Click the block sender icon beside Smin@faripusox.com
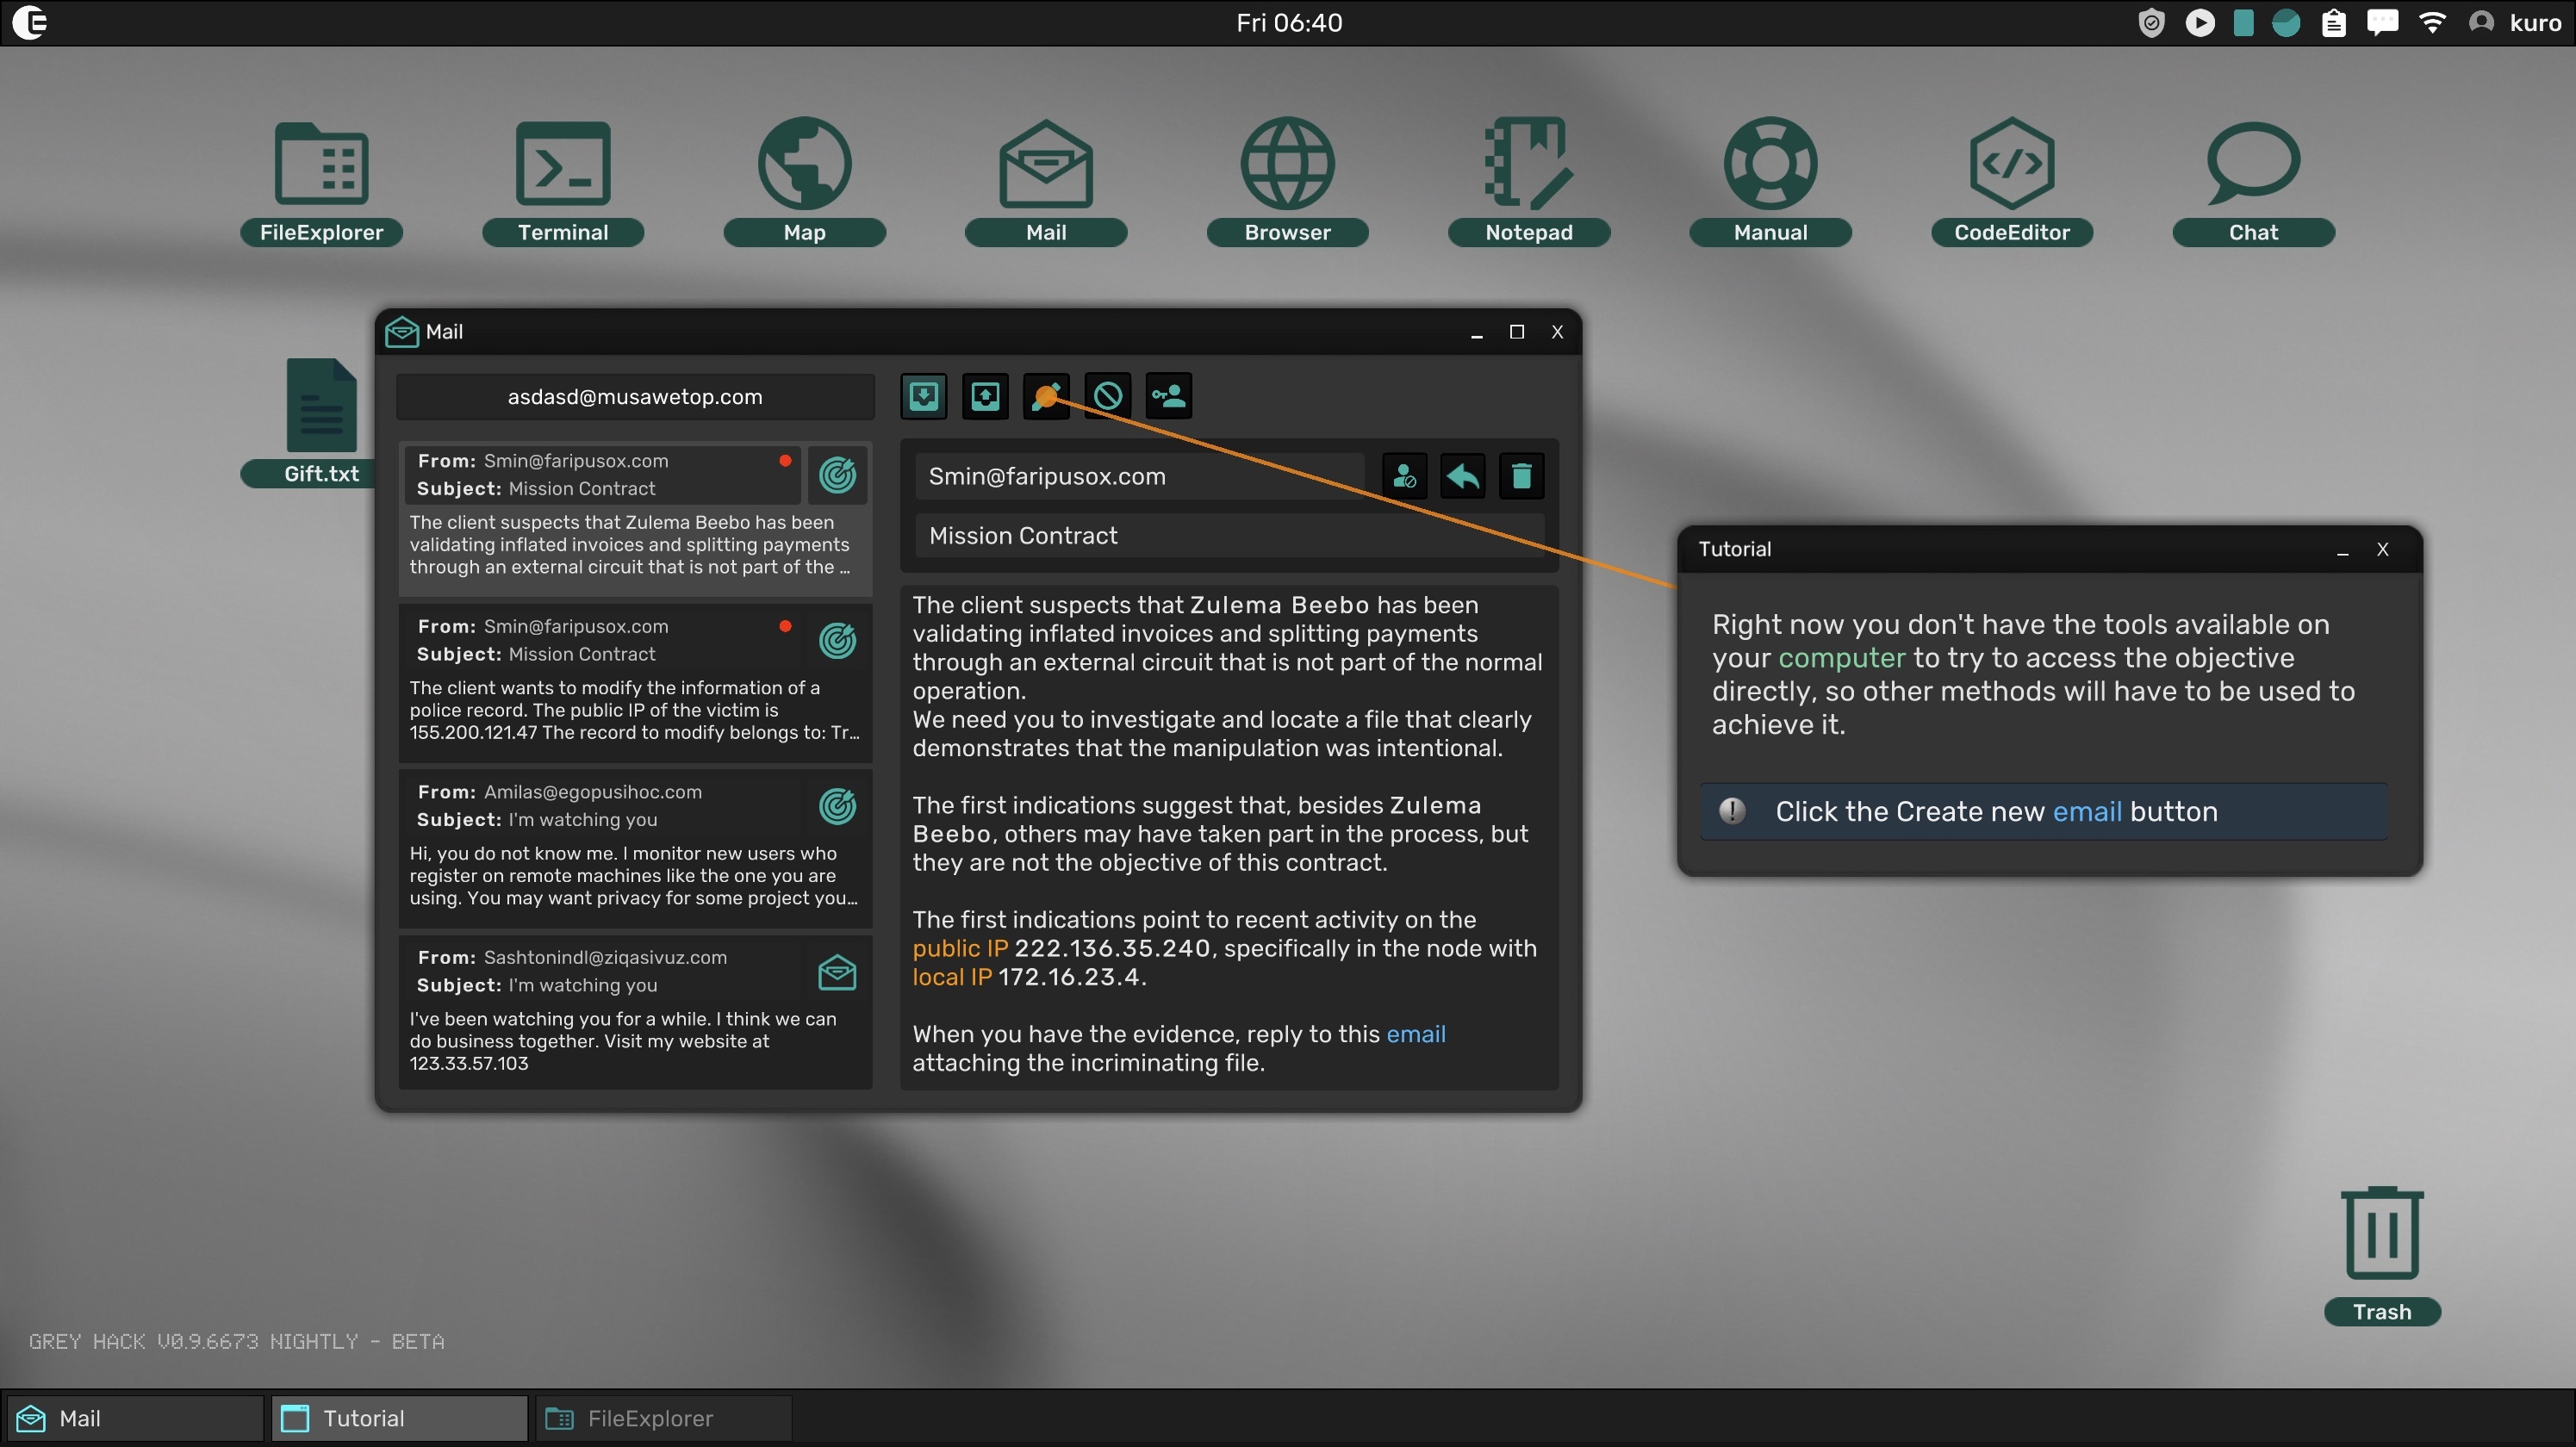This screenshot has width=2576, height=1447. coord(1404,476)
